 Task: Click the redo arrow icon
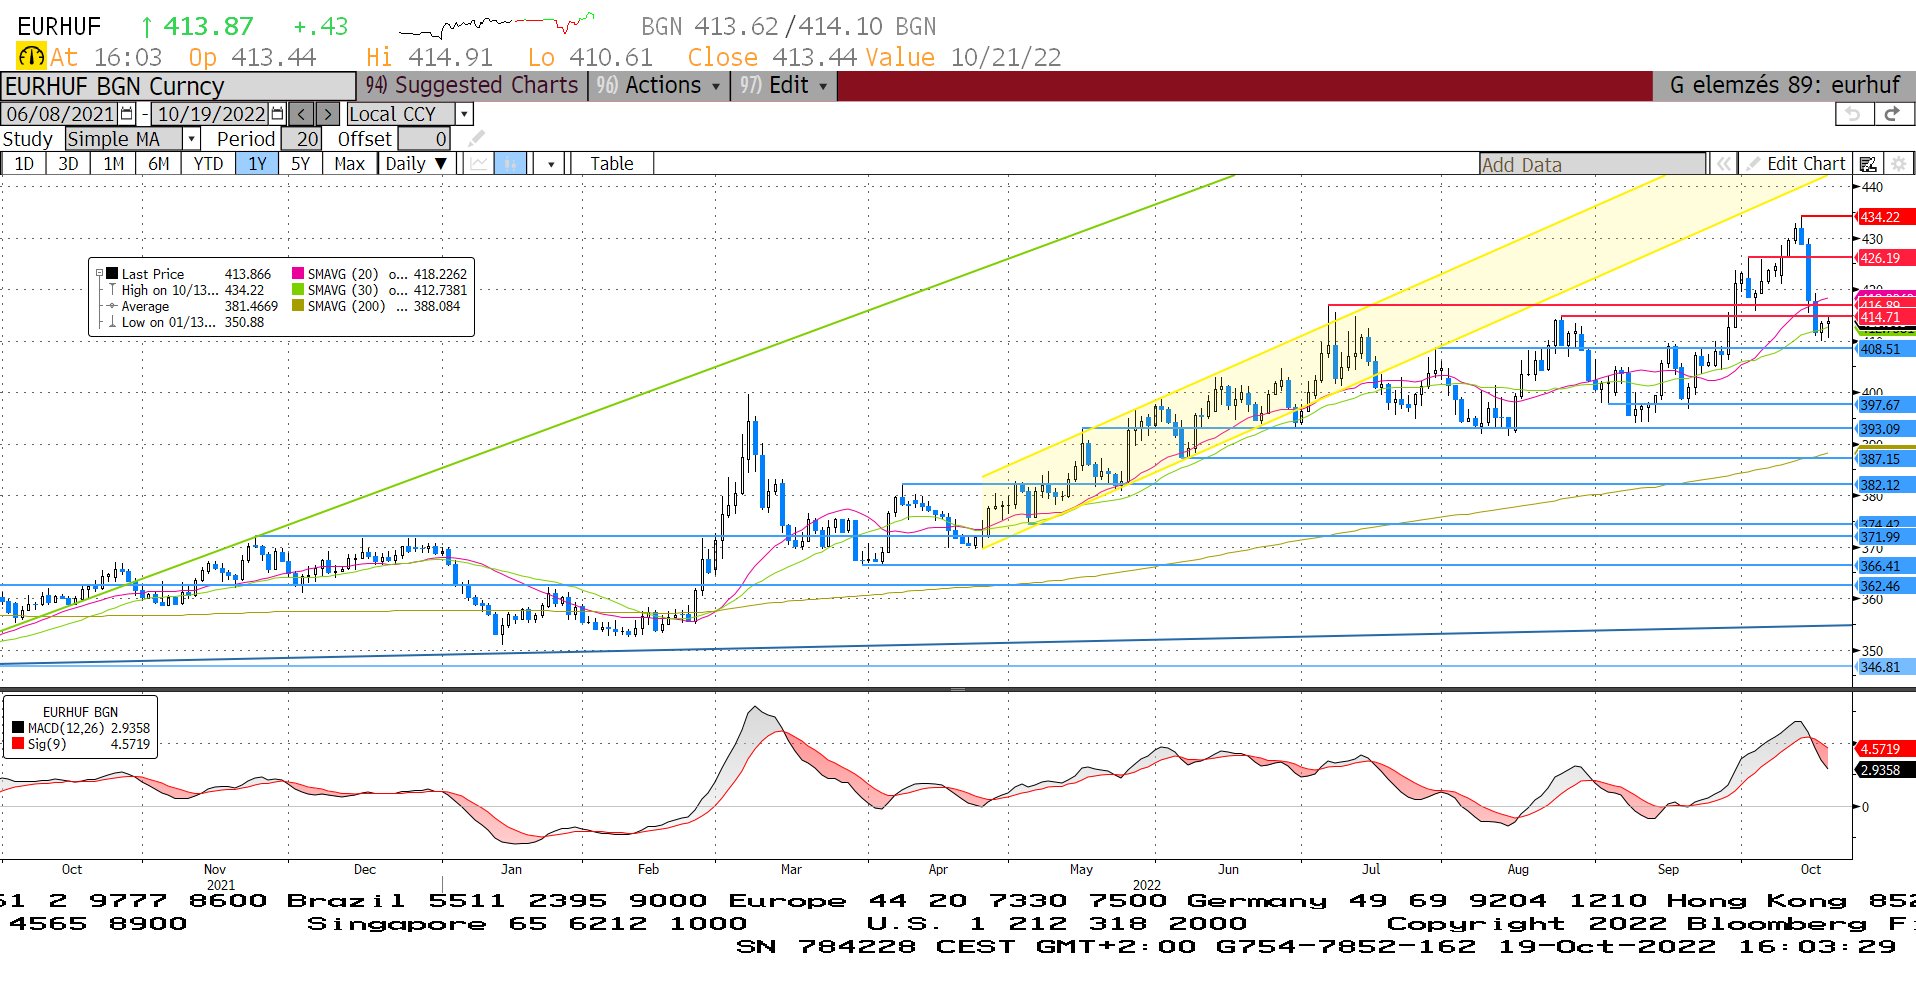[1892, 114]
